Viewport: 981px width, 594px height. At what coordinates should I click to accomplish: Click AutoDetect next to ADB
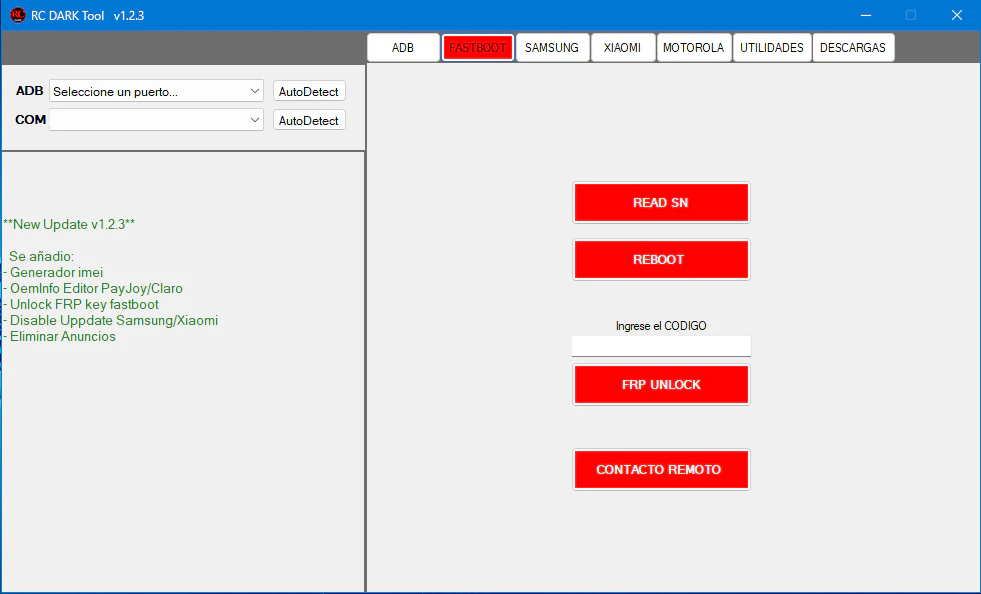(x=309, y=91)
